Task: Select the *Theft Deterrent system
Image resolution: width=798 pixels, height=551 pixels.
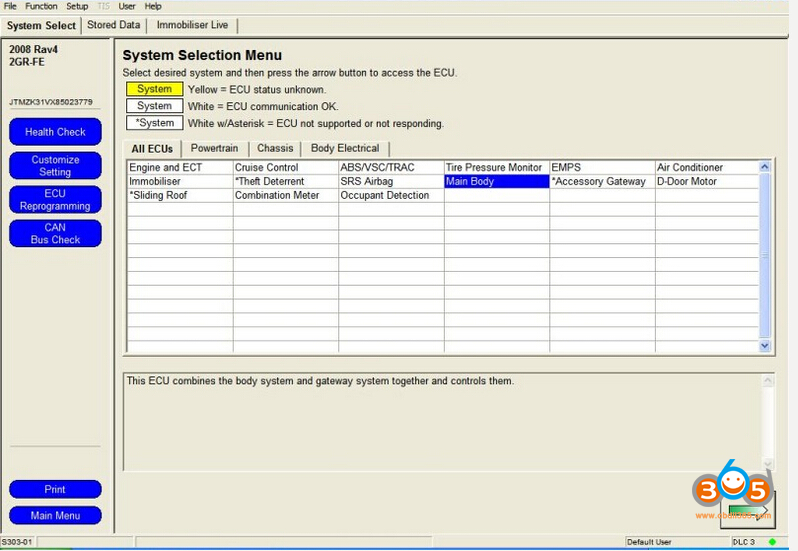Action: (x=286, y=181)
